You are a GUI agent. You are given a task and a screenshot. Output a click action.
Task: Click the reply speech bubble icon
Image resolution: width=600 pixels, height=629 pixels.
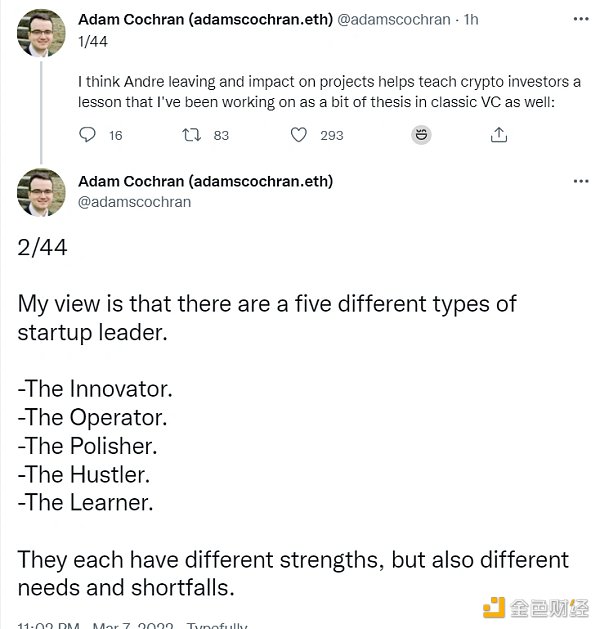point(88,135)
